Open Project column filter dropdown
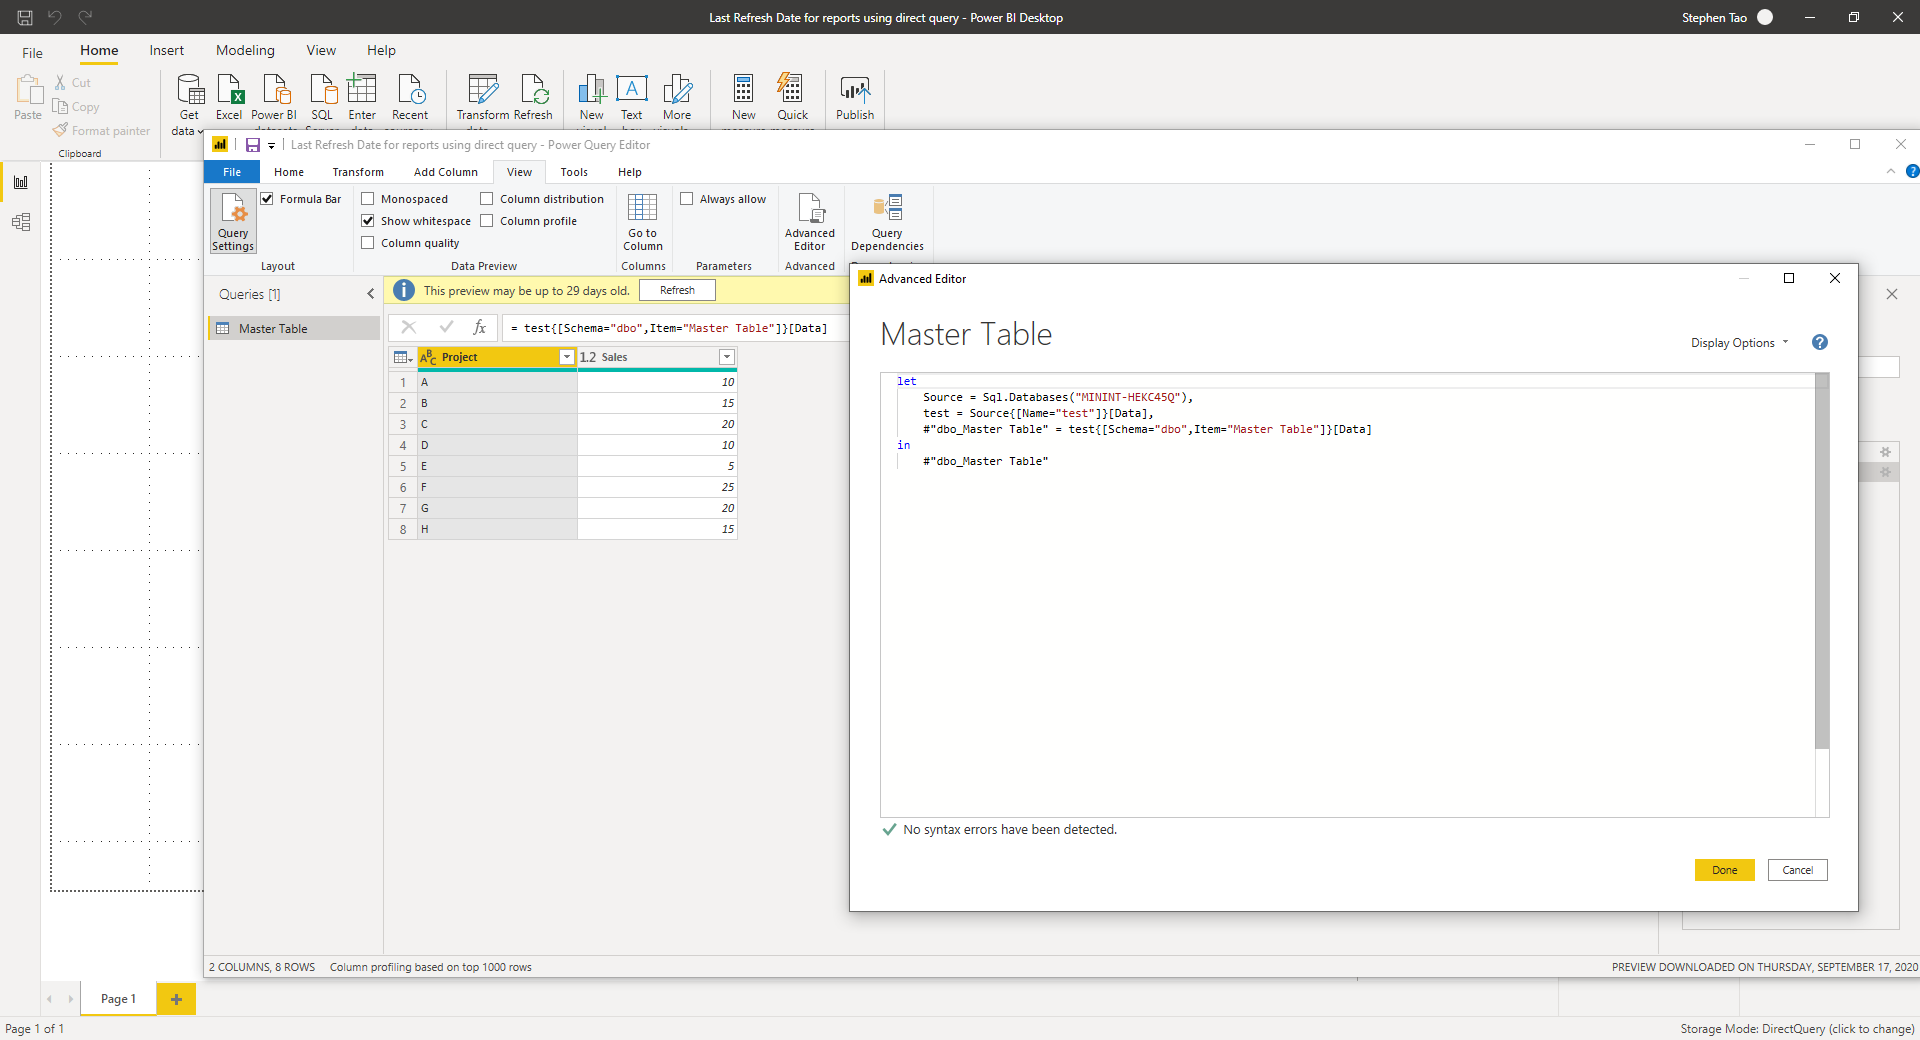The image size is (1920, 1040). 567,357
